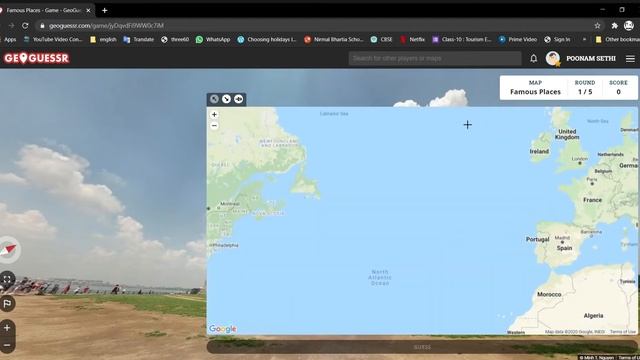Click the France label on the map
The width and height of the screenshot is (640, 360).
click(592, 200)
